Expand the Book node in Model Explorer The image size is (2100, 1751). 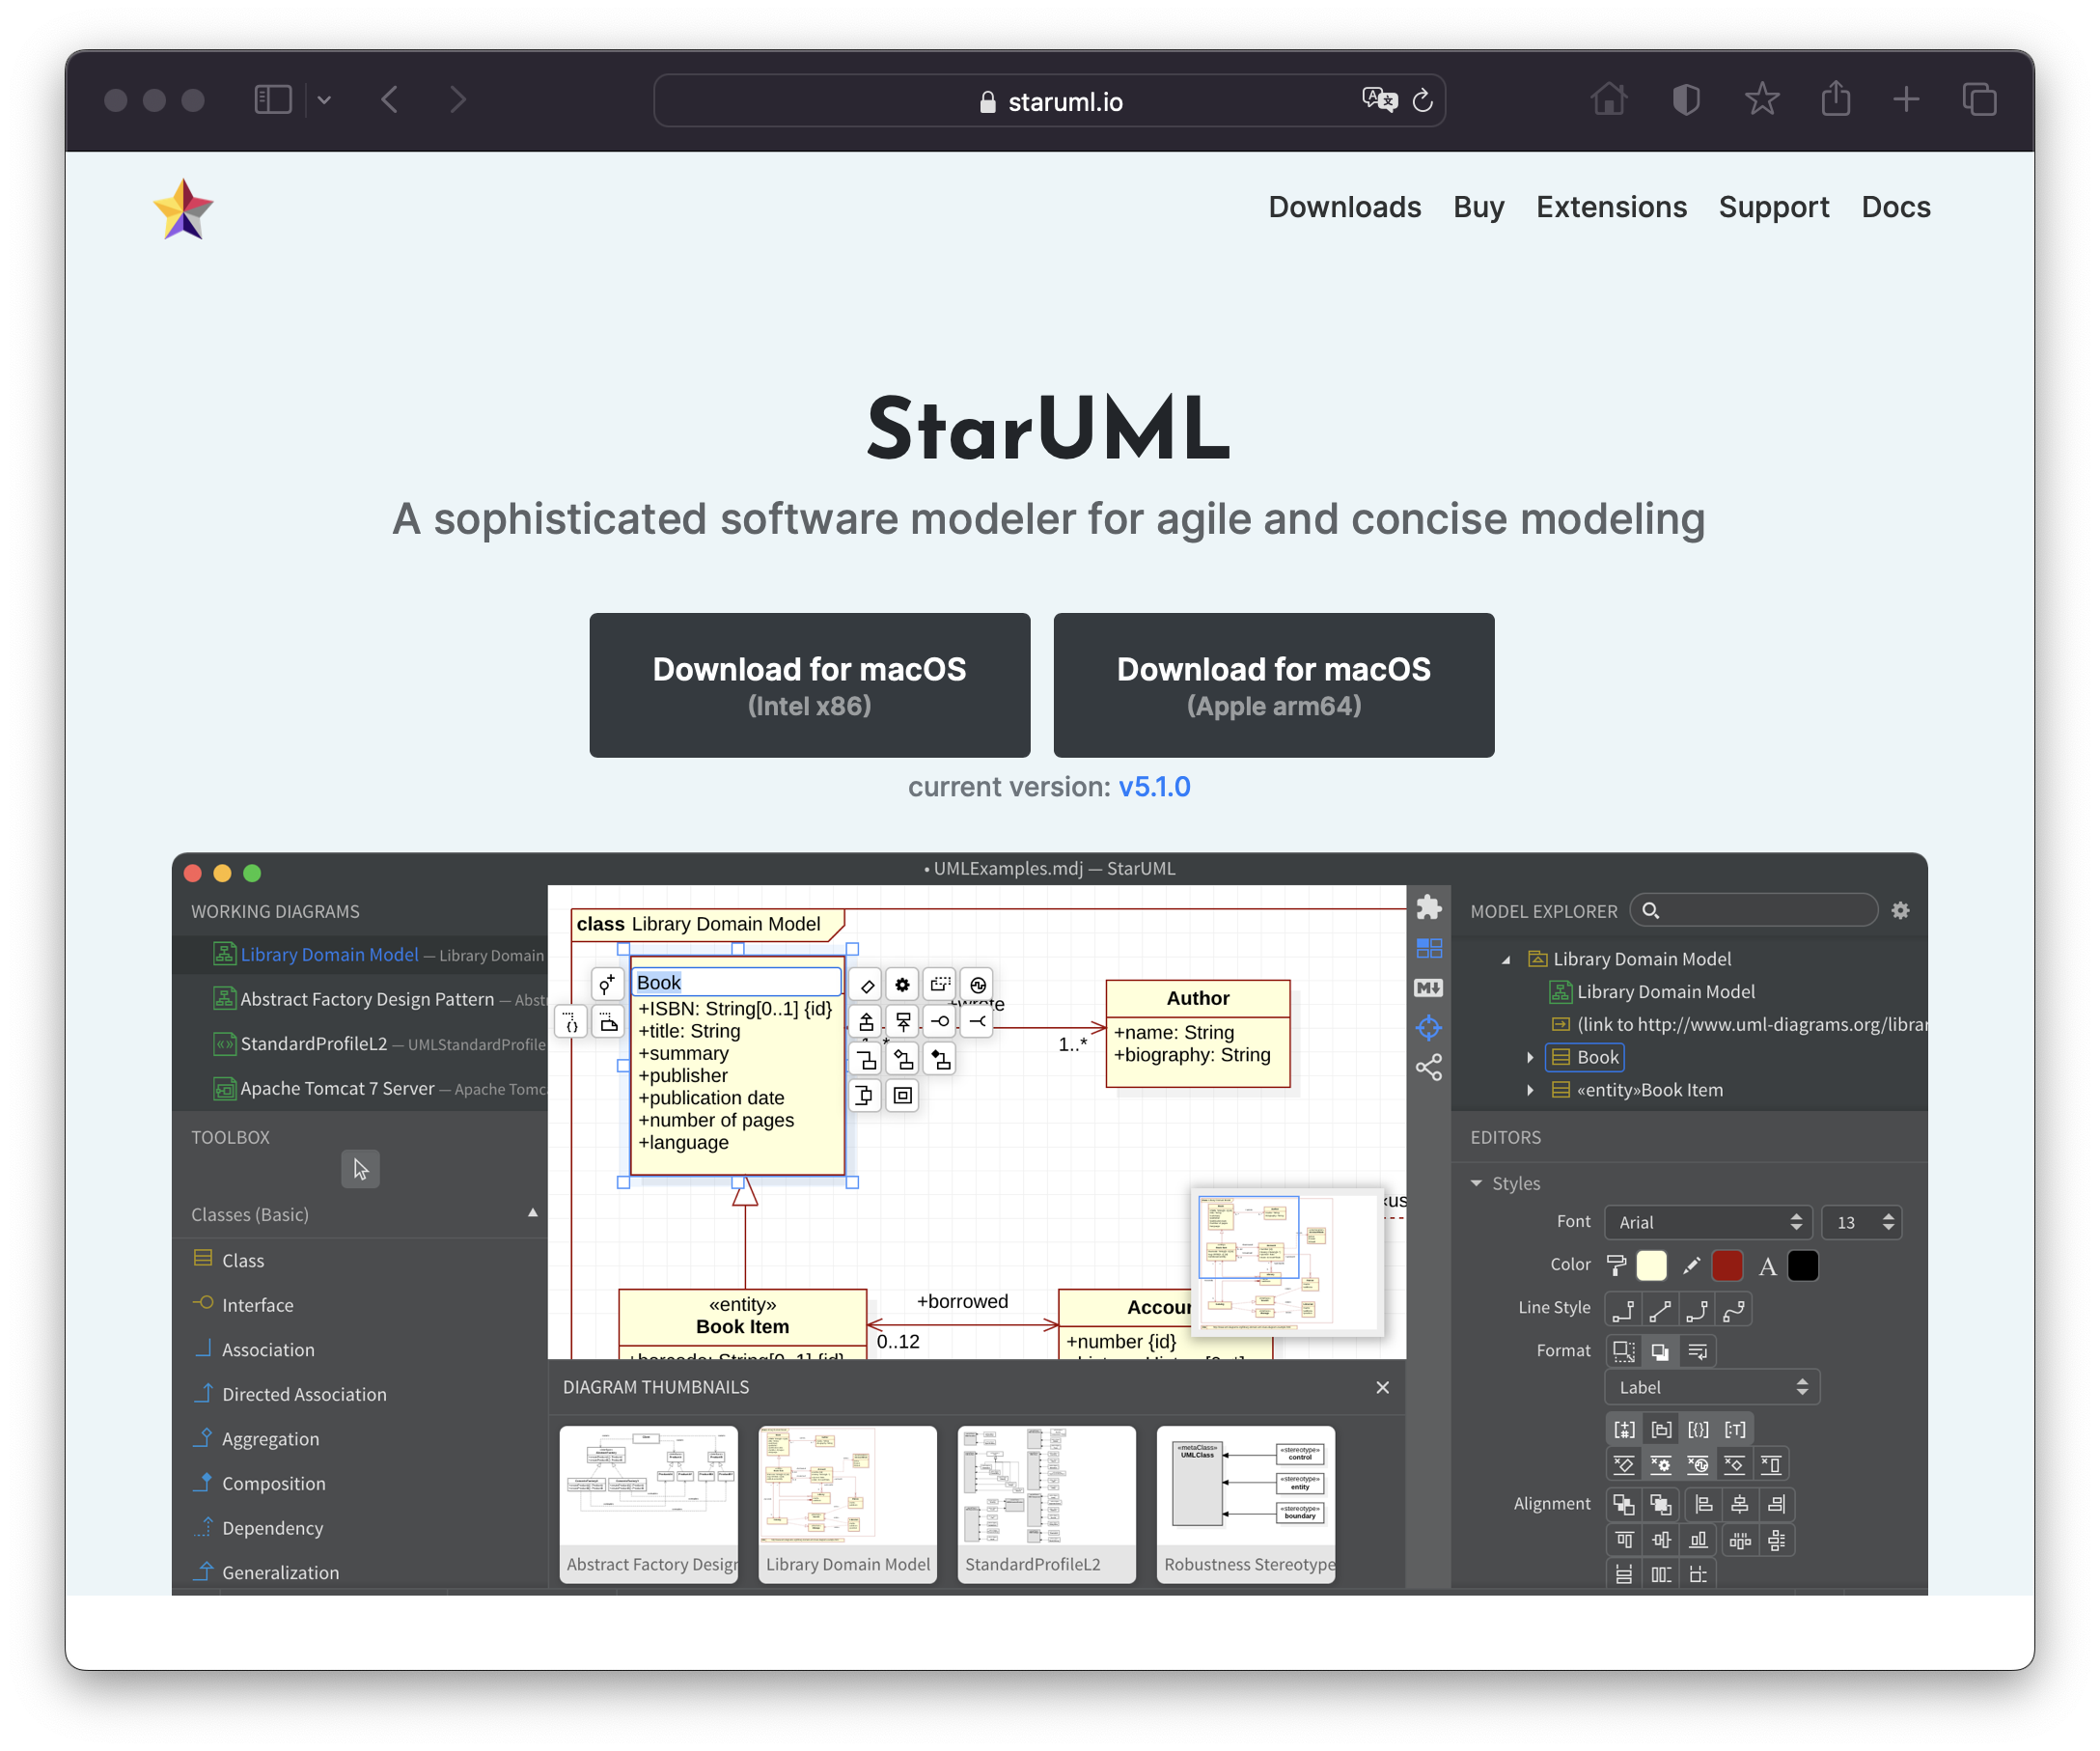1530,1057
